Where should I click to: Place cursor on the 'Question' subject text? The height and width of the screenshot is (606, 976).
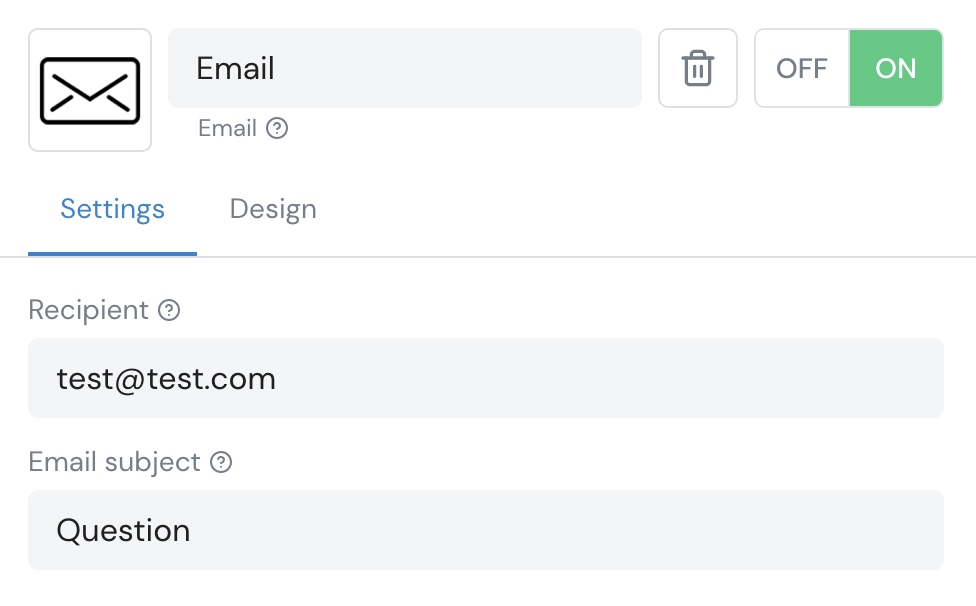[123, 530]
